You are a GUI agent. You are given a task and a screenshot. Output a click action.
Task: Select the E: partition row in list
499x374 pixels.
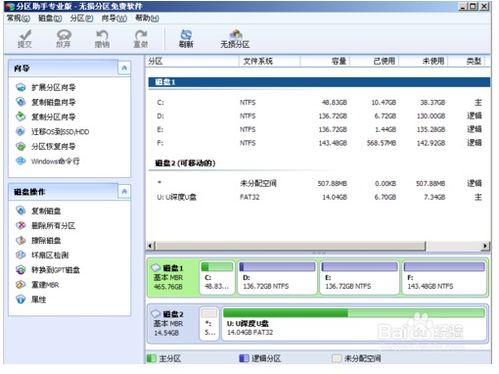point(319,129)
